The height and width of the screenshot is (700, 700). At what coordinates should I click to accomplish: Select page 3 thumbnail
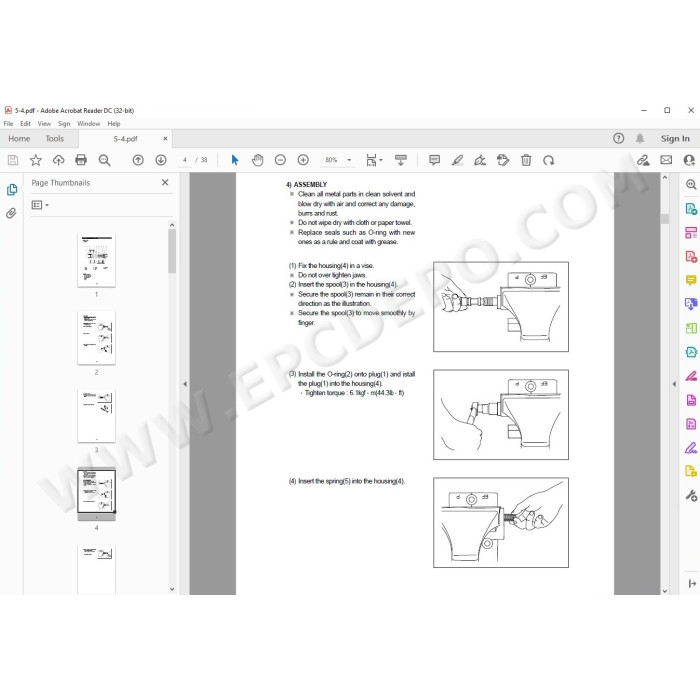pyautogui.click(x=96, y=416)
